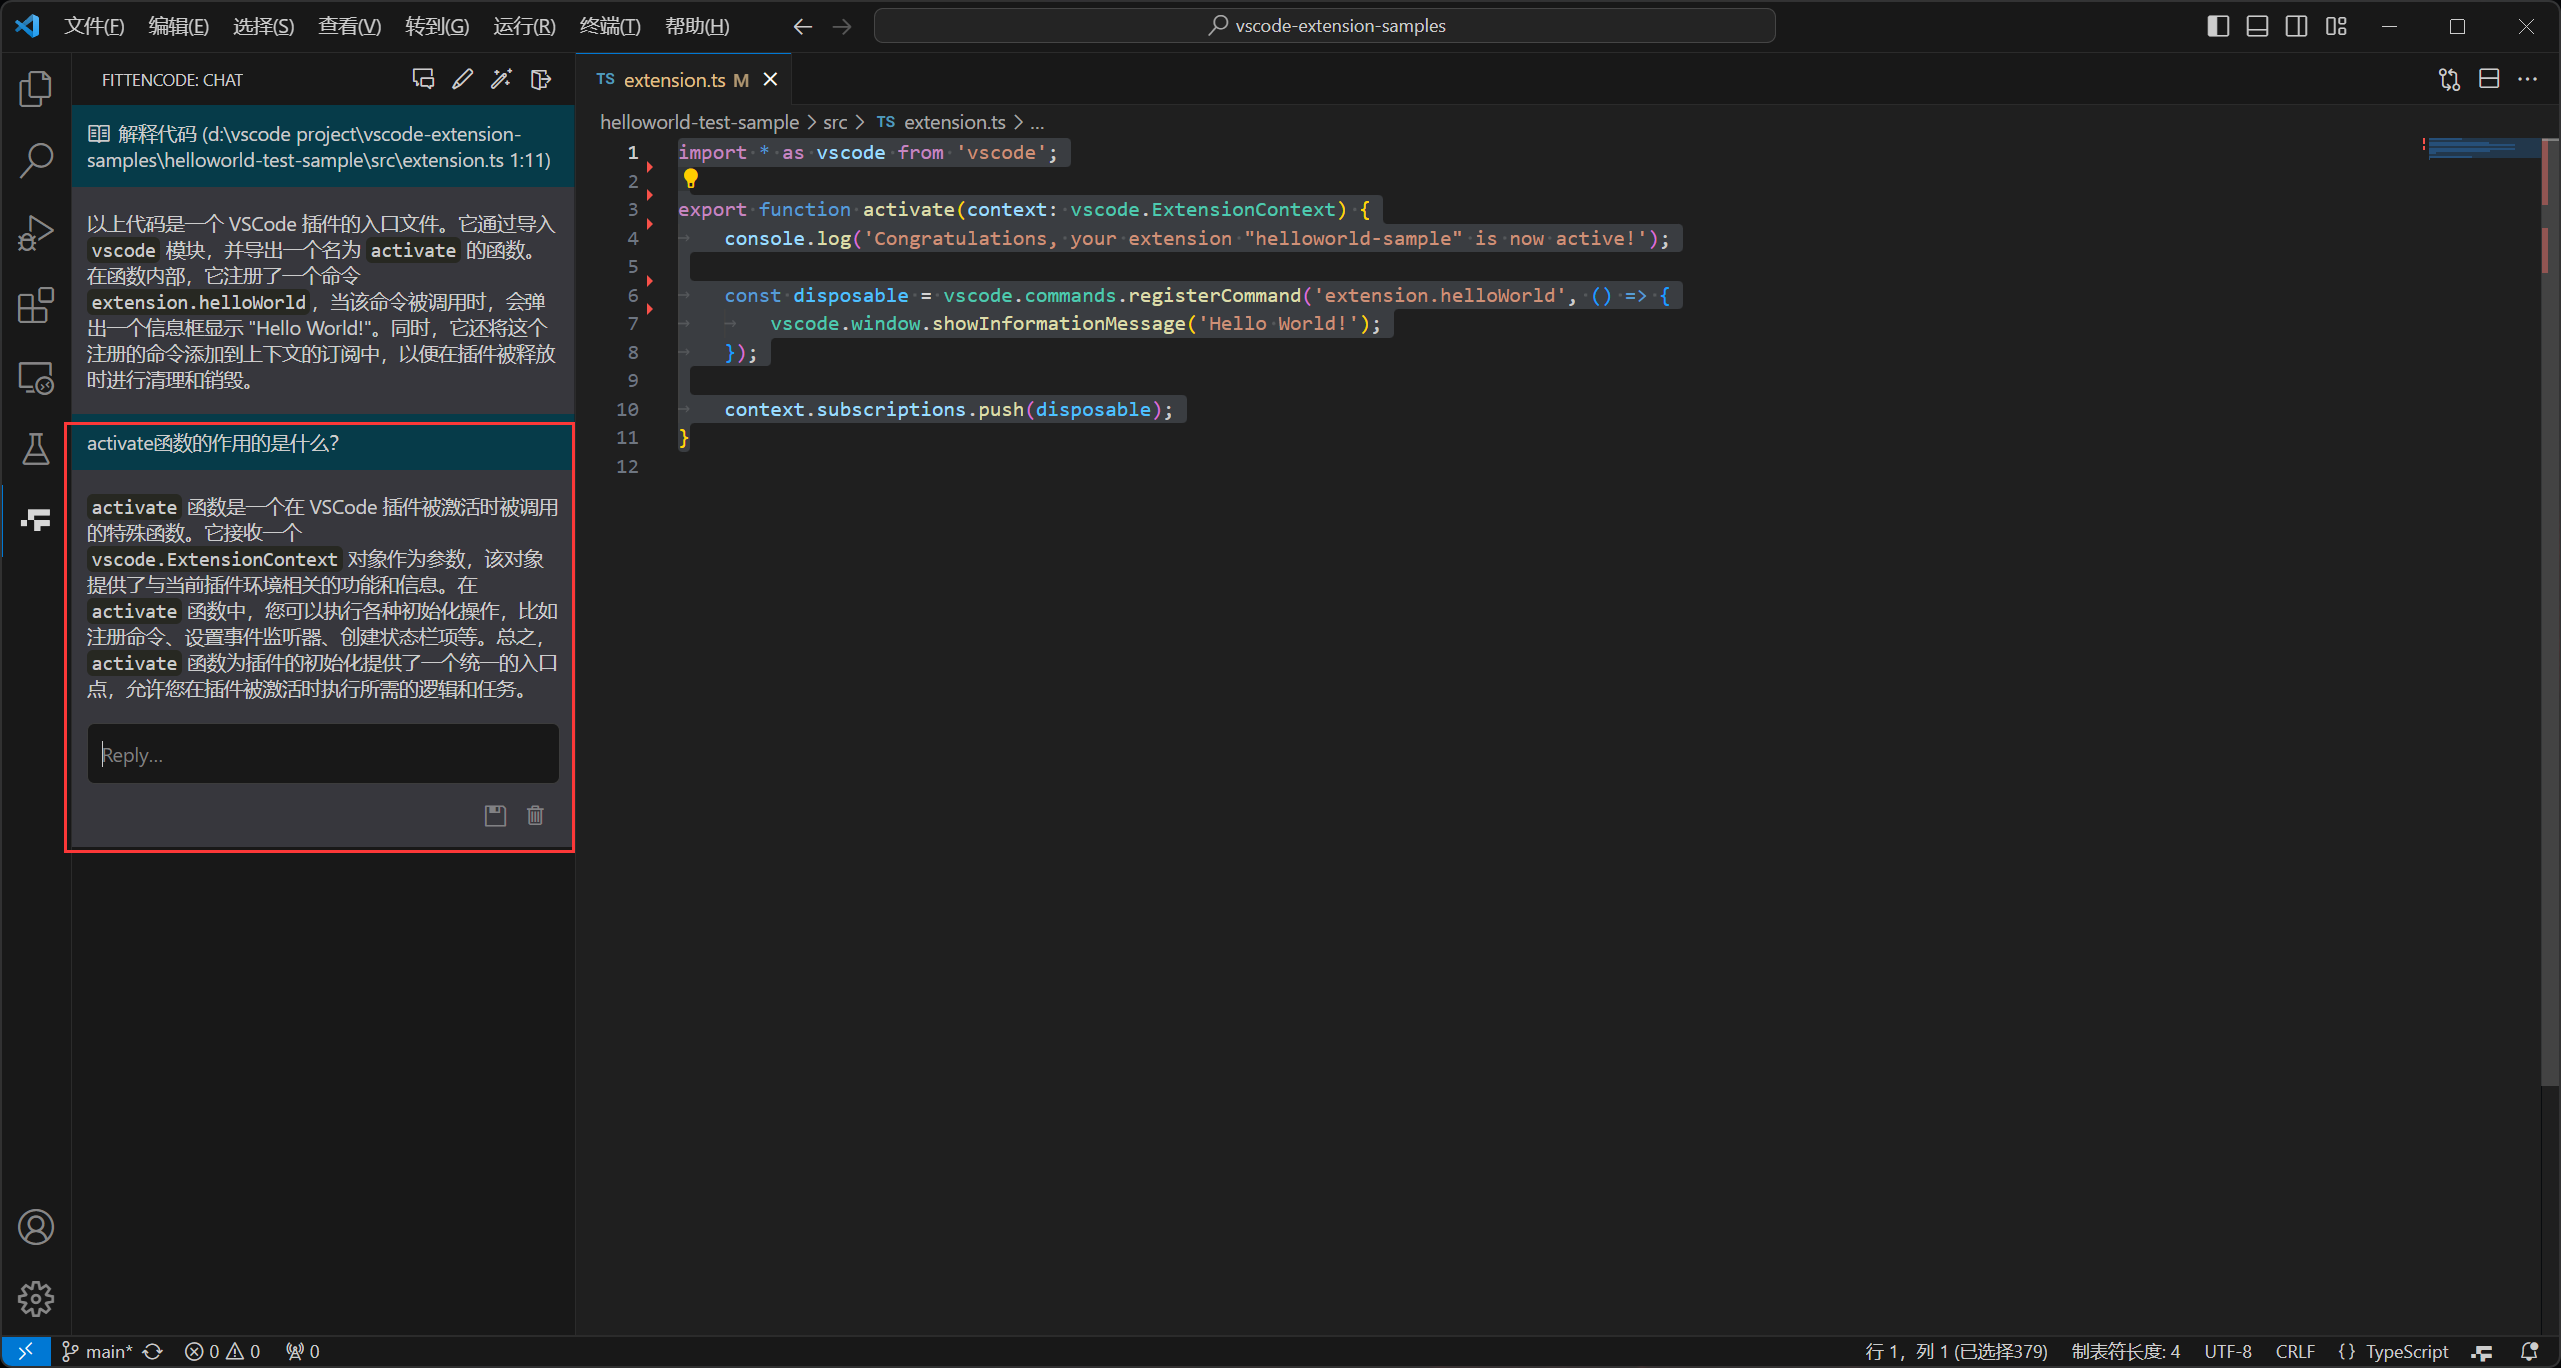Split the editor with the split icon
Screen dimensions: 2561x1368
coord(2489,79)
